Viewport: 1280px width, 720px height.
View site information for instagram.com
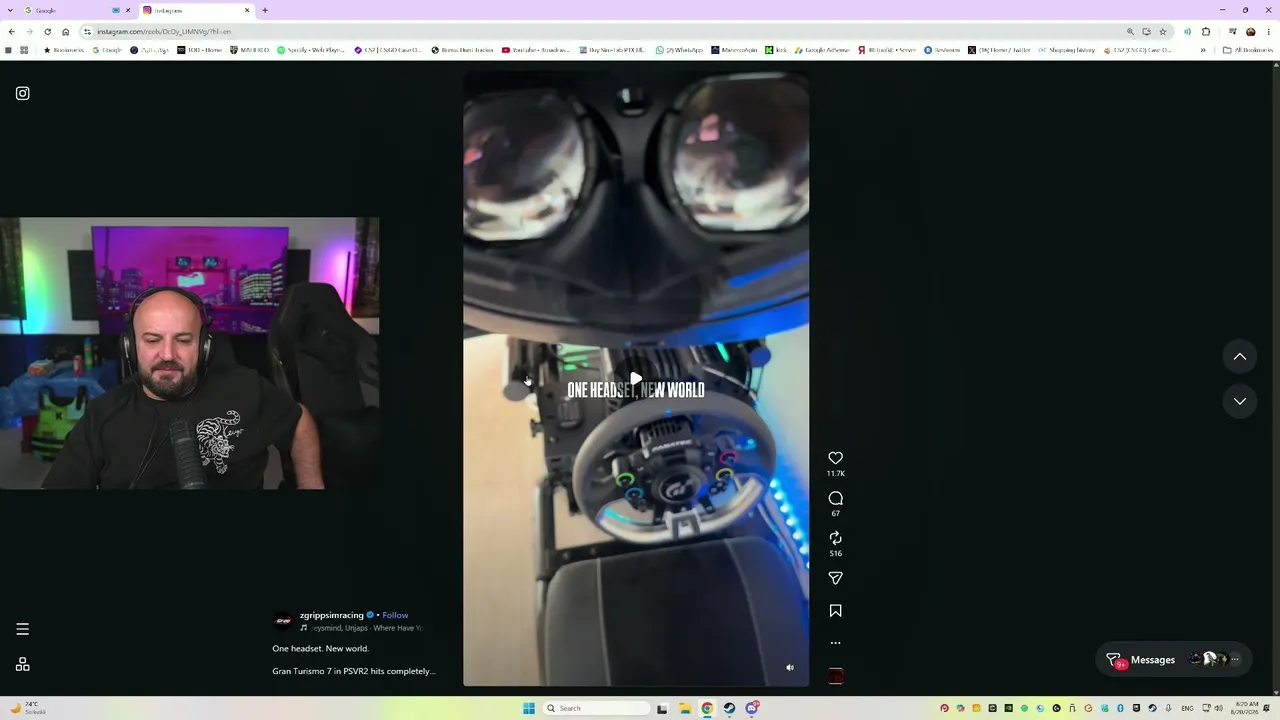pyautogui.click(x=87, y=32)
